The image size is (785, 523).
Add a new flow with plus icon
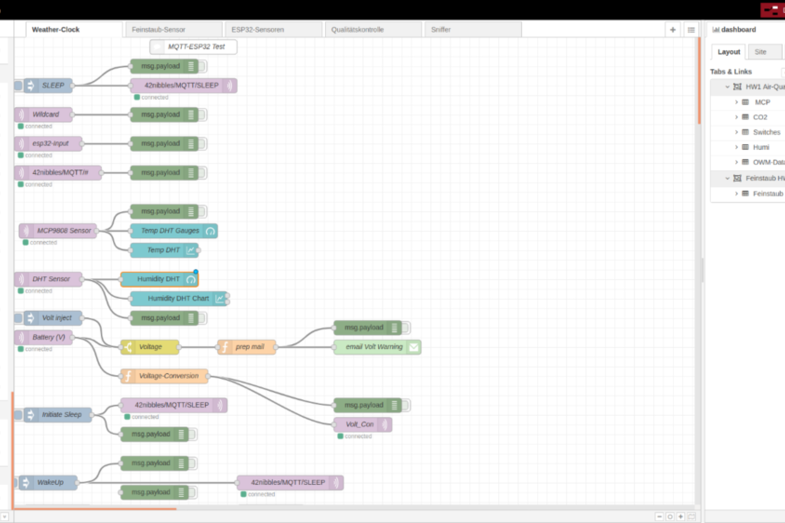pyautogui.click(x=672, y=30)
